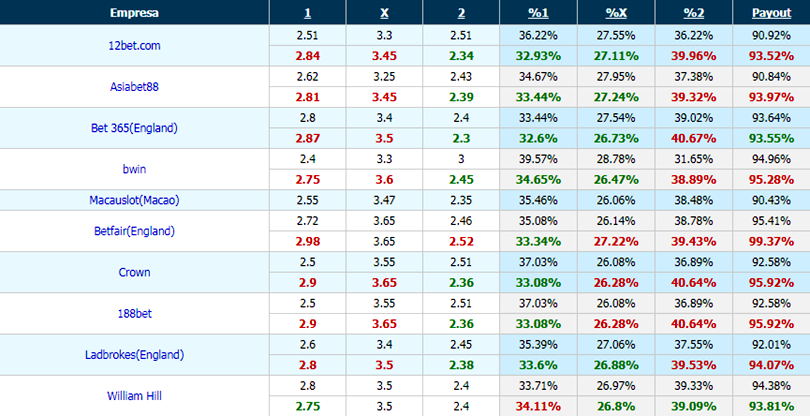
Task: Select the 34.11% cell for William Hill
Action: tap(538, 406)
